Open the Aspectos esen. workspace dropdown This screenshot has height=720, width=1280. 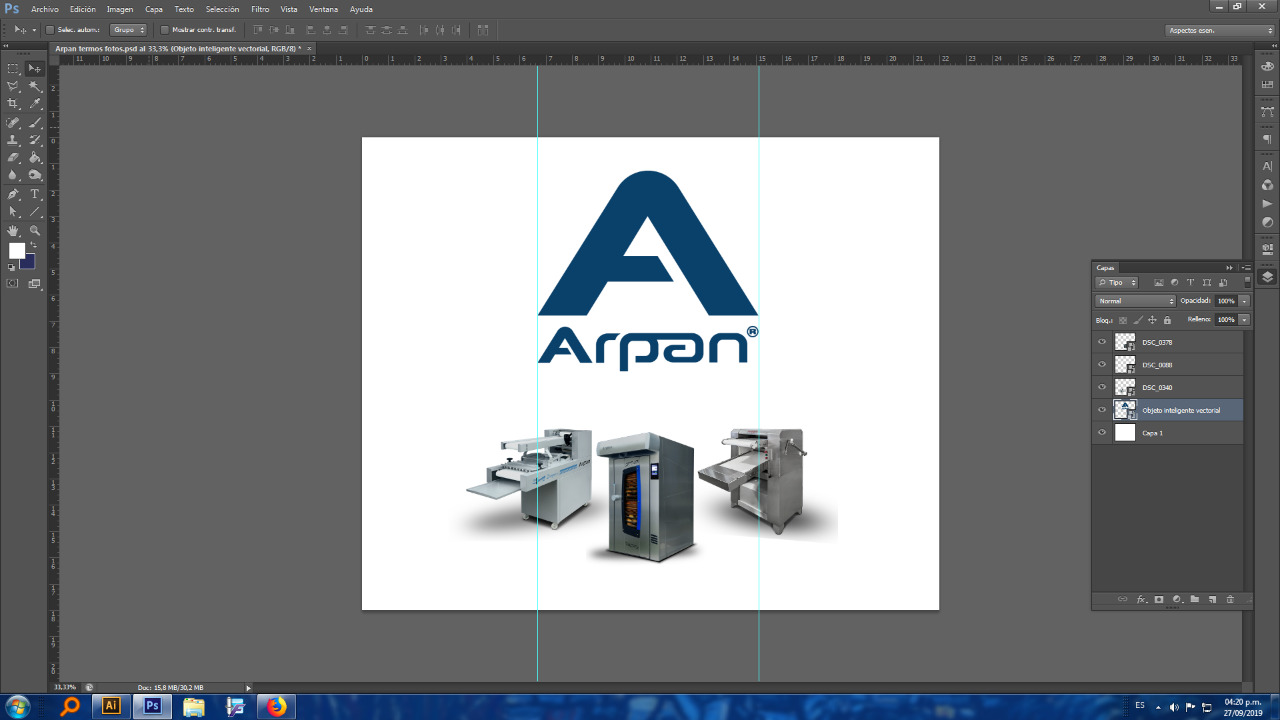[1220, 30]
